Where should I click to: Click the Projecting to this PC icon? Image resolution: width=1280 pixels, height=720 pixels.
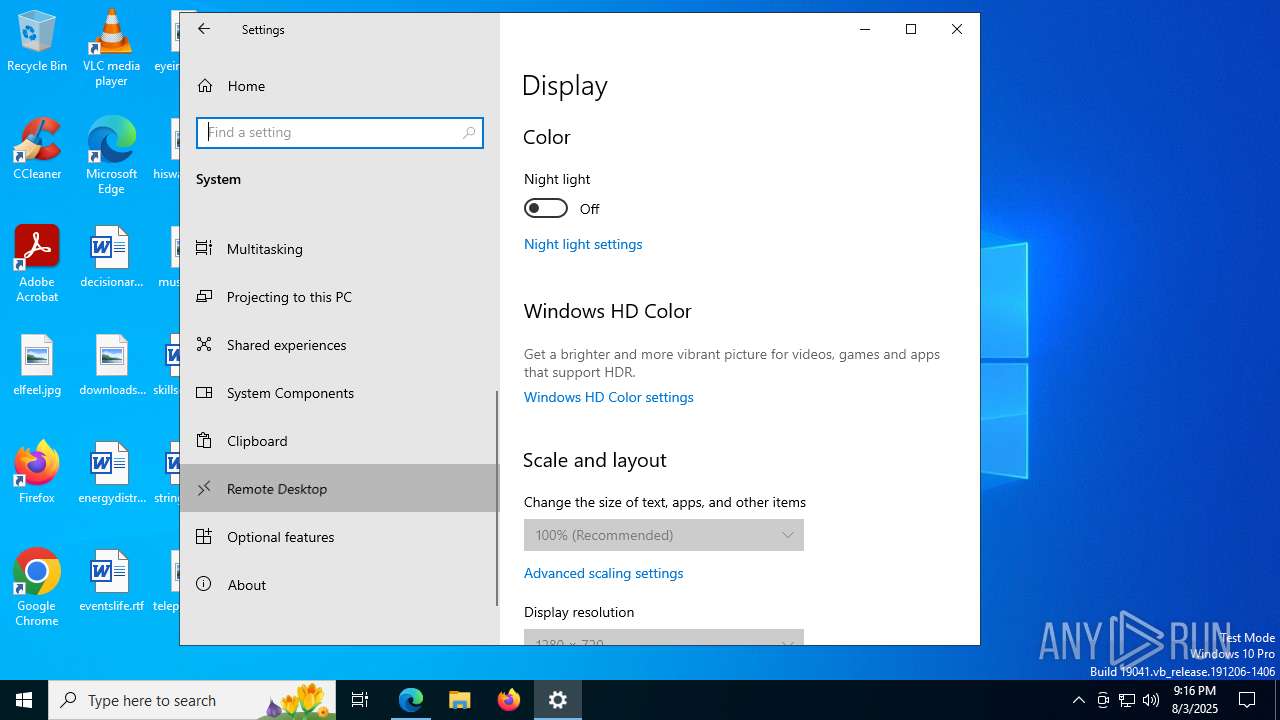pyautogui.click(x=204, y=296)
